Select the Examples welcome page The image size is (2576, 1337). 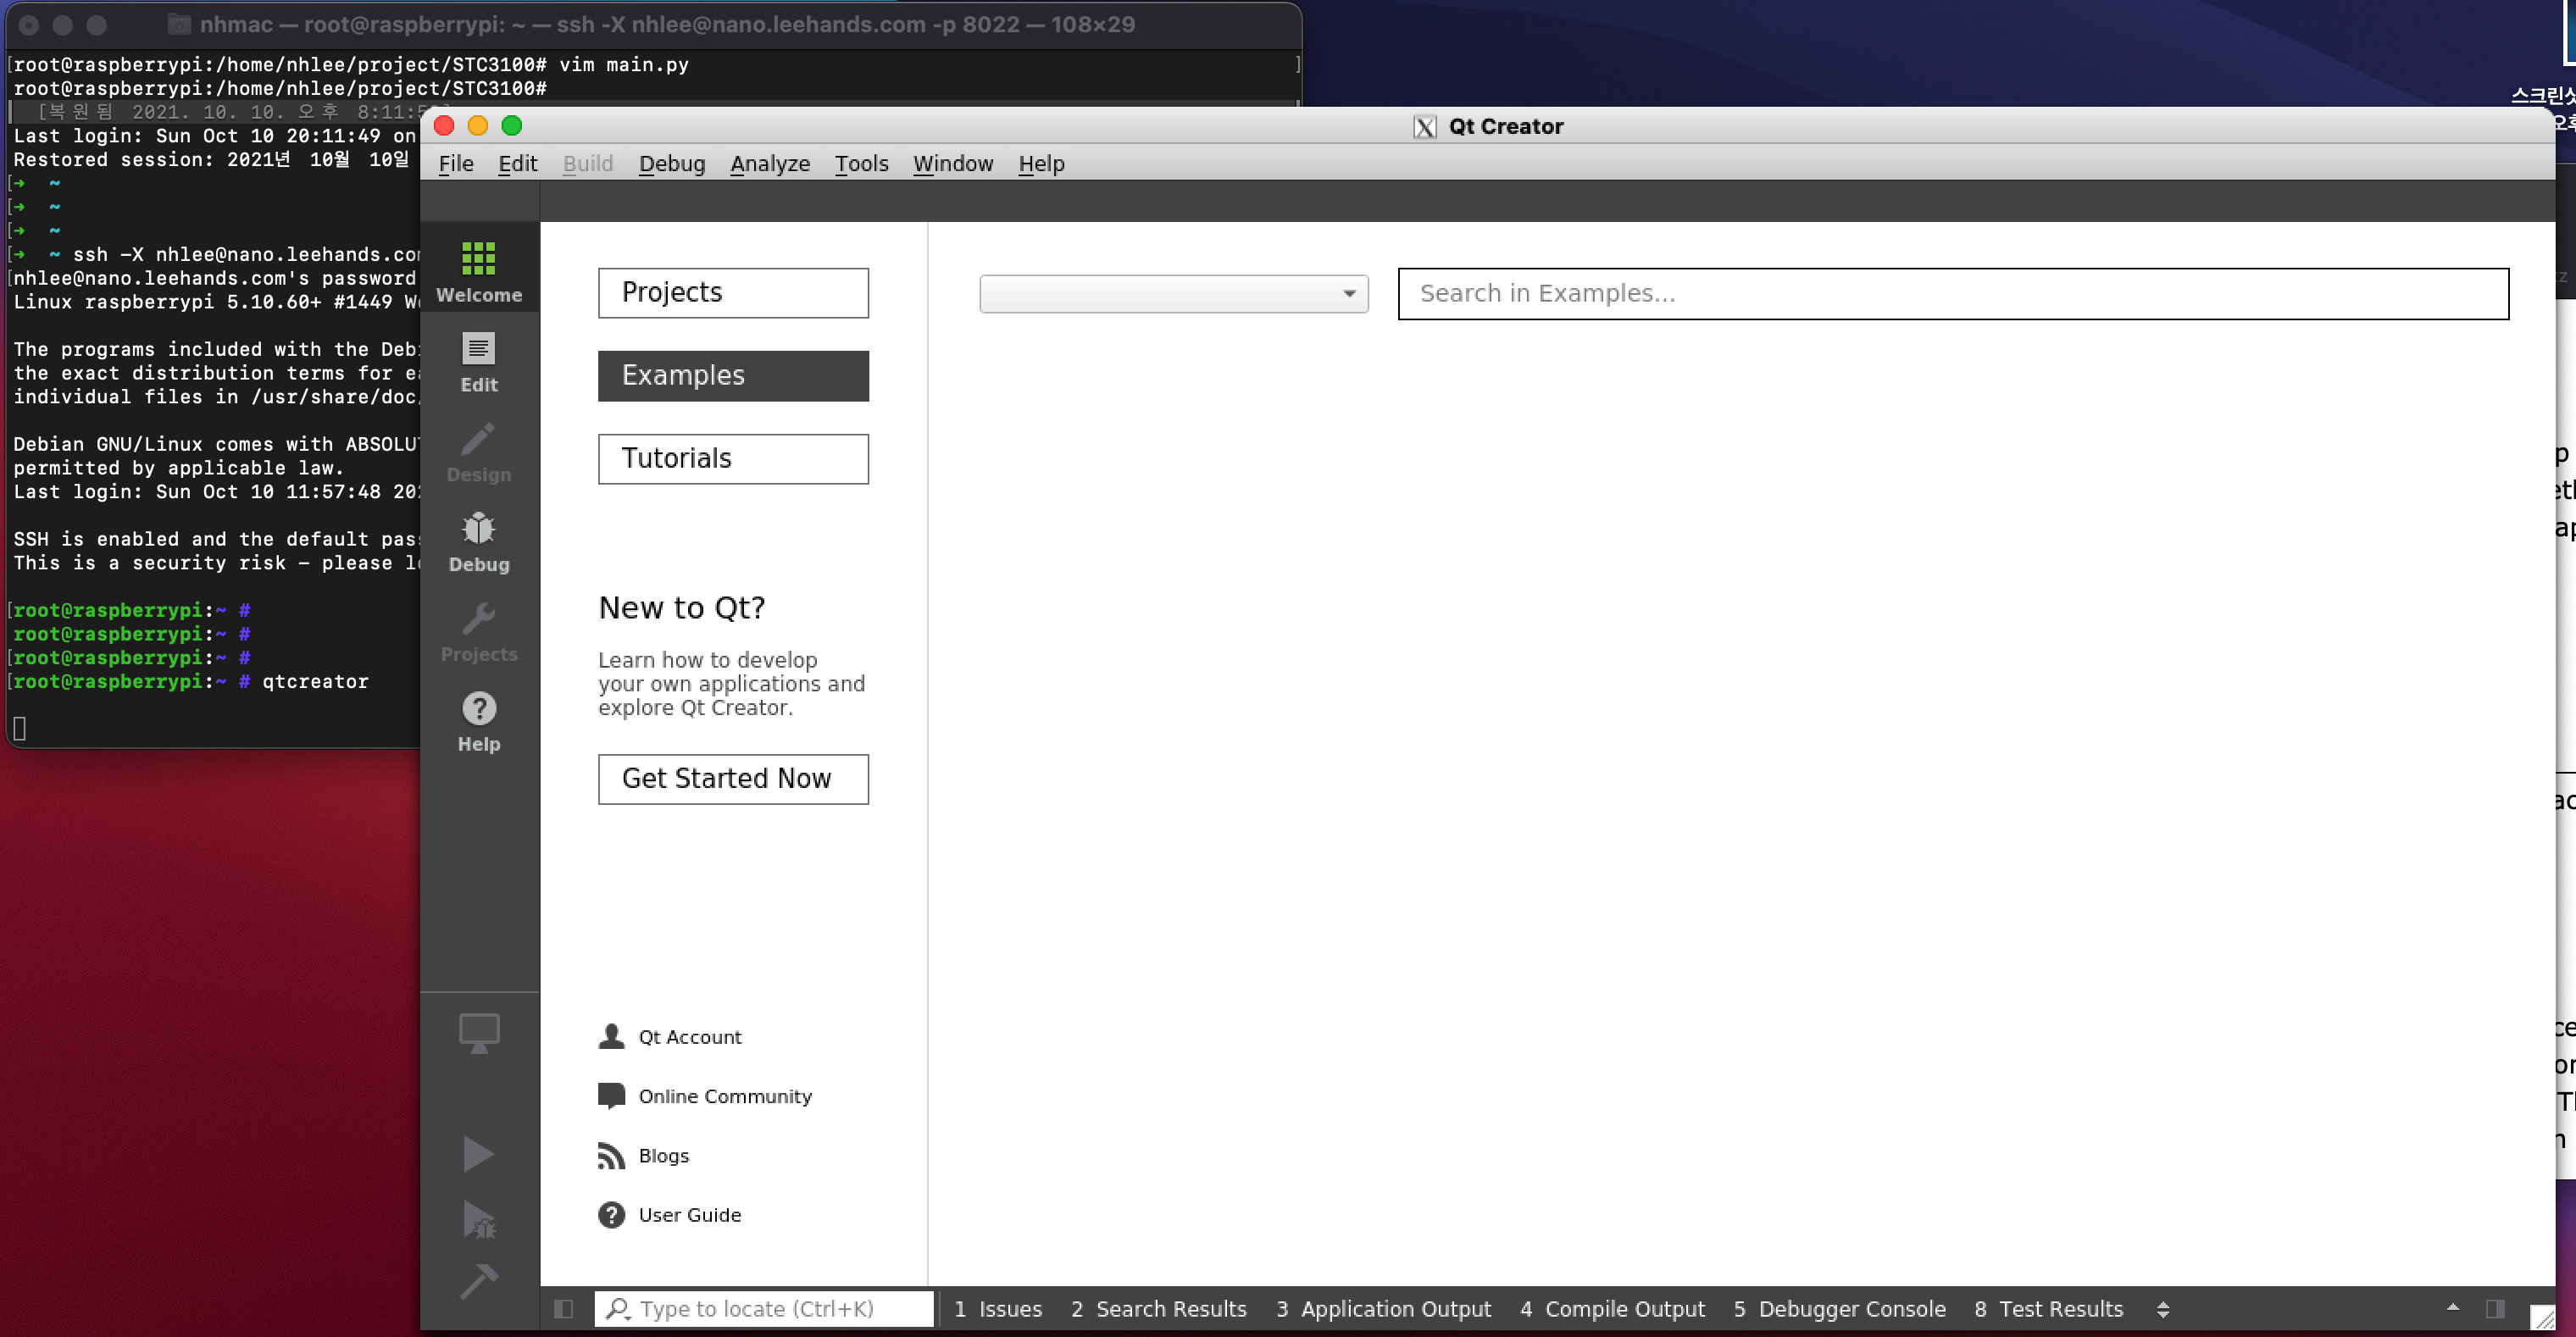[733, 376]
